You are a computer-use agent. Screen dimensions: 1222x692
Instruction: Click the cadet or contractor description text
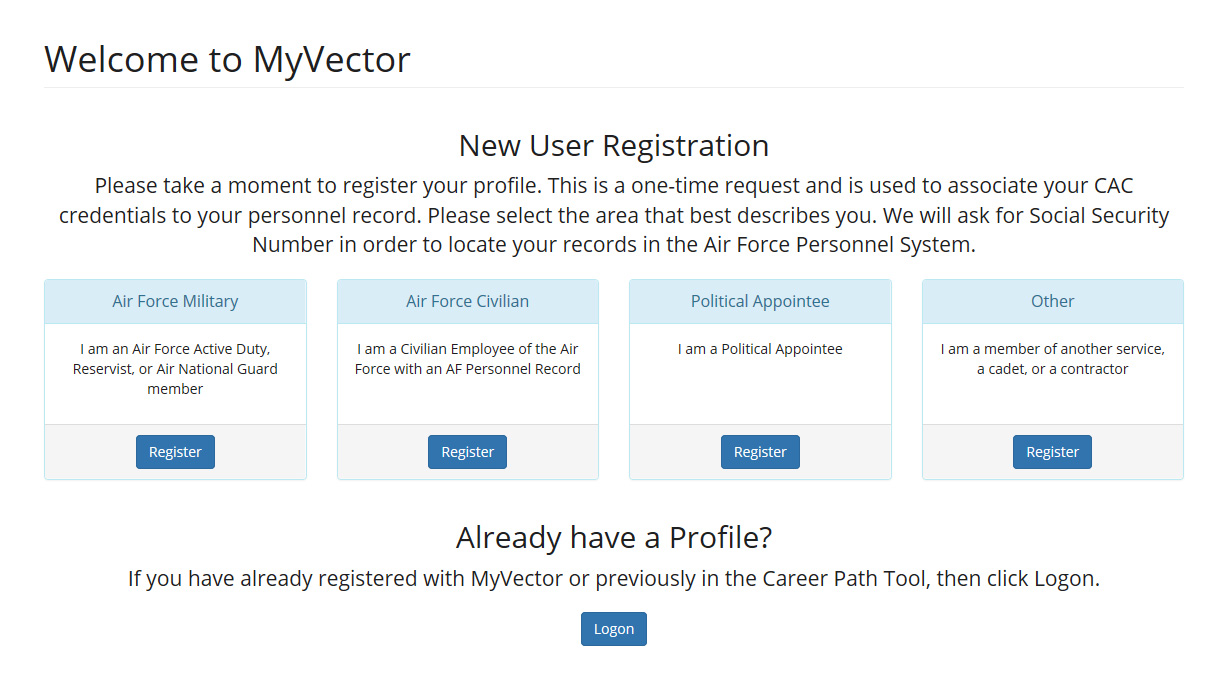pyautogui.click(x=1052, y=359)
